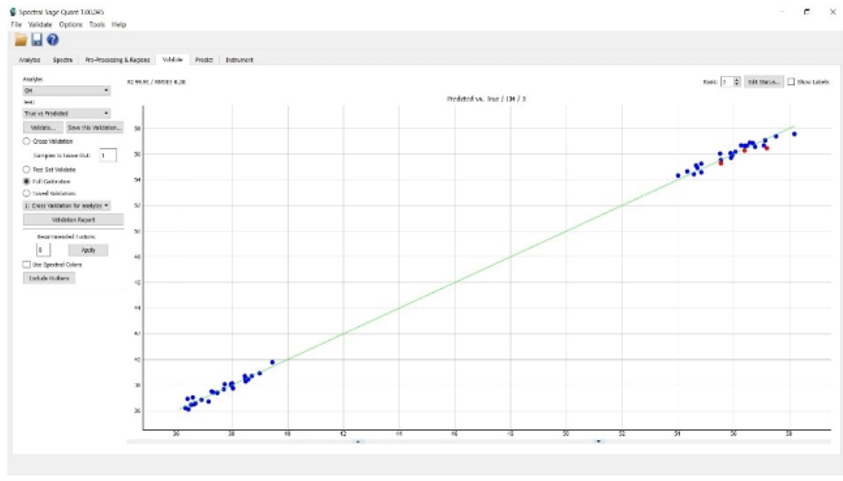Click the Edit Status... button
Screen dimensions: 843x481
pos(763,82)
